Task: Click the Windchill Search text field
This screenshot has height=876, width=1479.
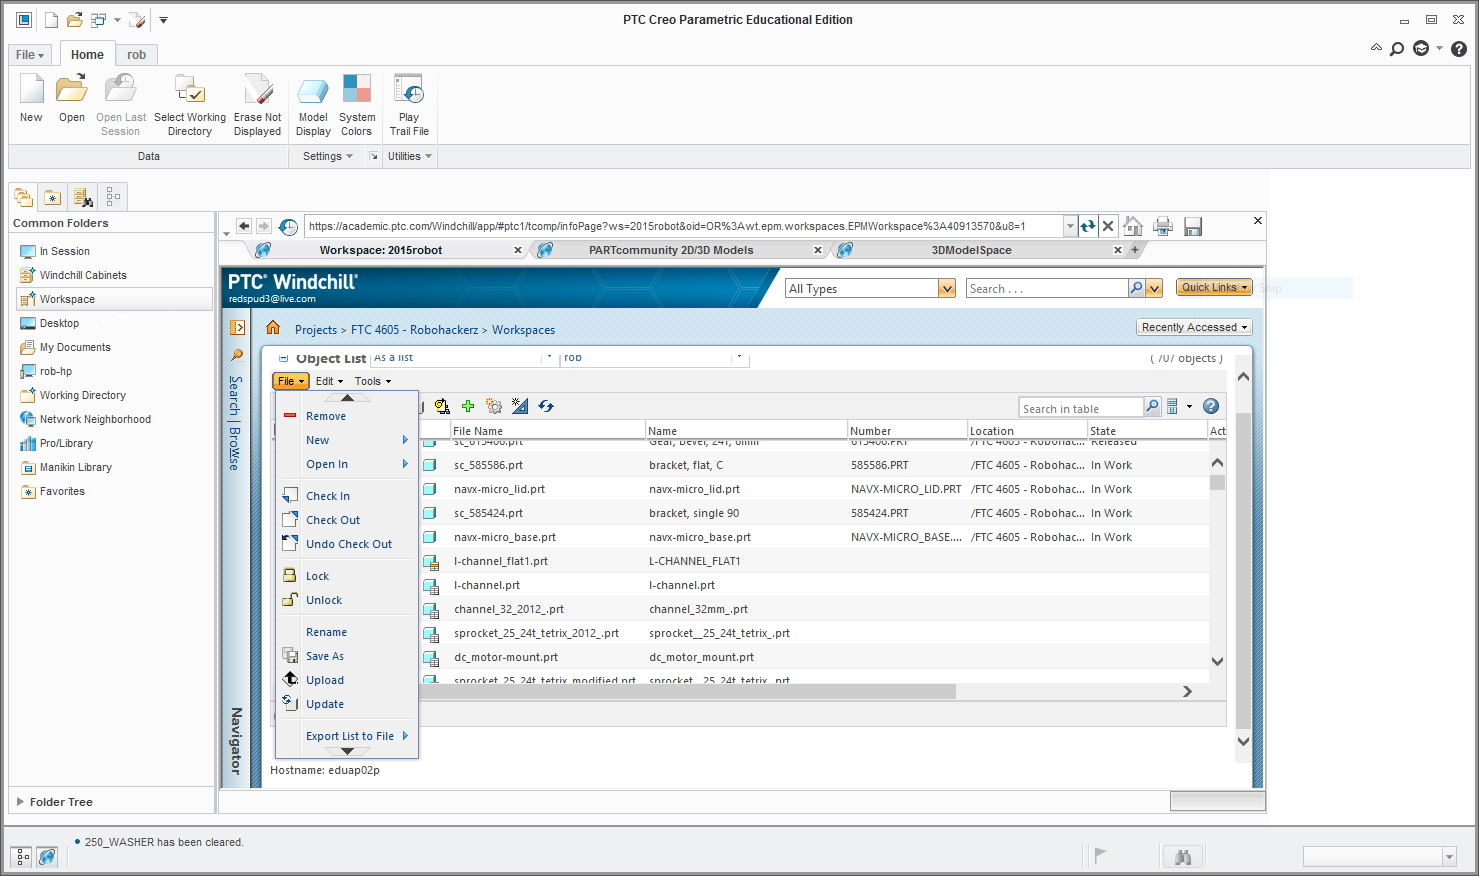Action: 1047,288
